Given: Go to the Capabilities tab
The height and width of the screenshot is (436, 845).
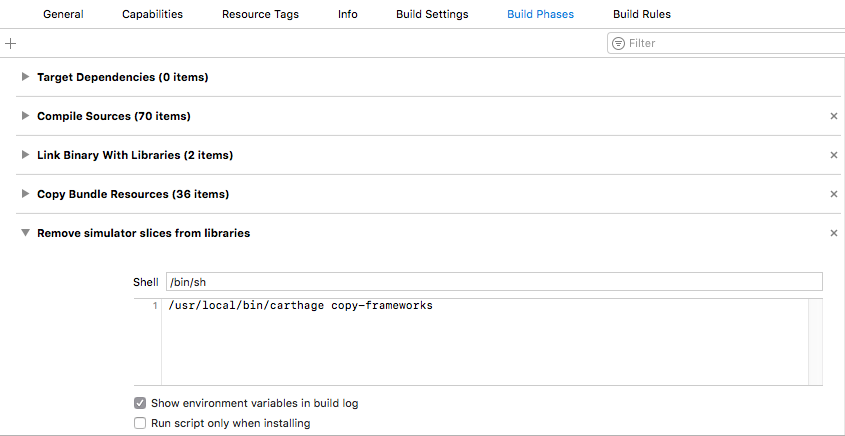Looking at the screenshot, I should point(154,15).
